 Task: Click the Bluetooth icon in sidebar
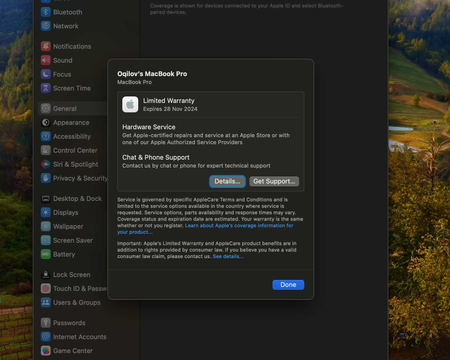click(46, 12)
